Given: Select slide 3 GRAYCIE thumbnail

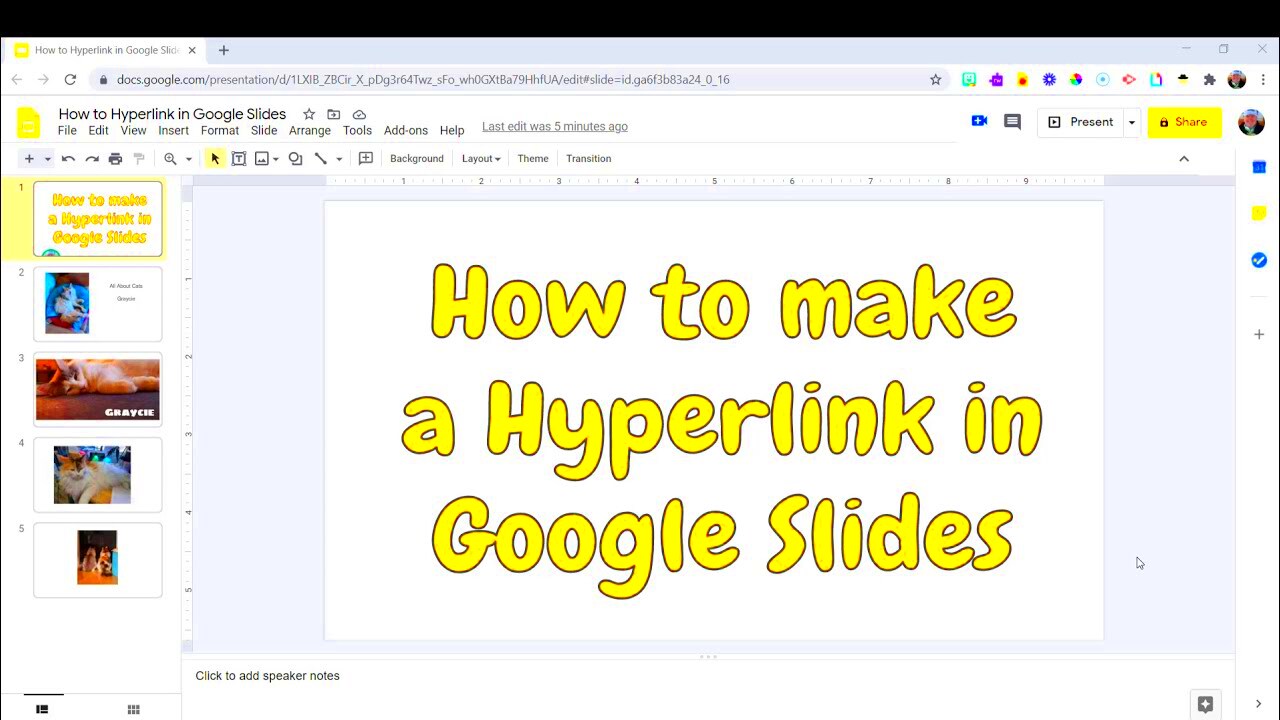Looking at the screenshot, I should point(98,389).
